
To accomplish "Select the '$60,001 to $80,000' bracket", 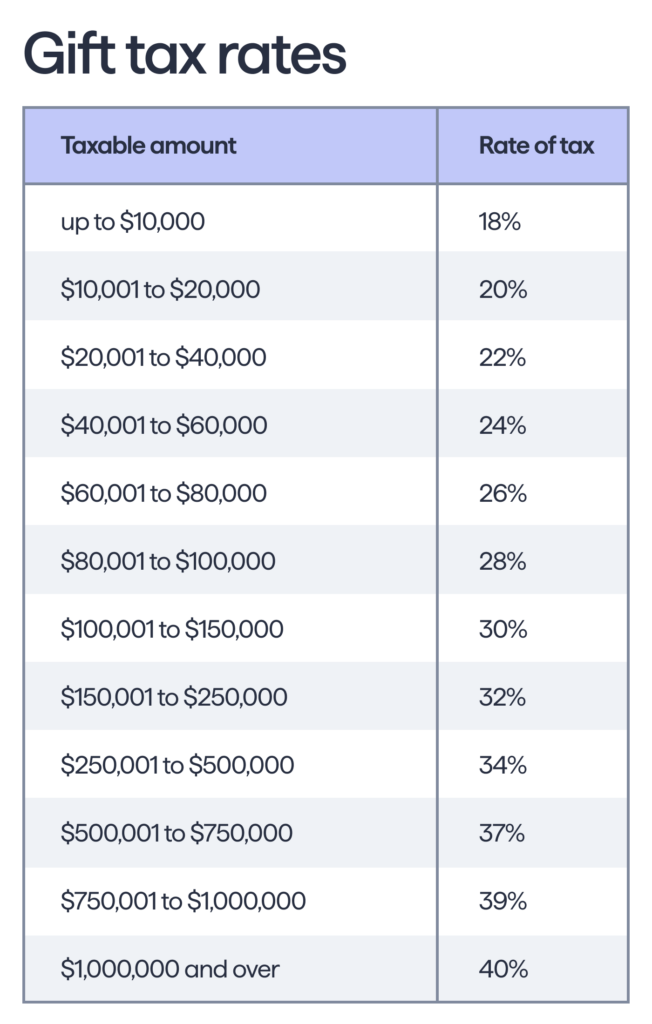I will pyautogui.click(x=163, y=493).
